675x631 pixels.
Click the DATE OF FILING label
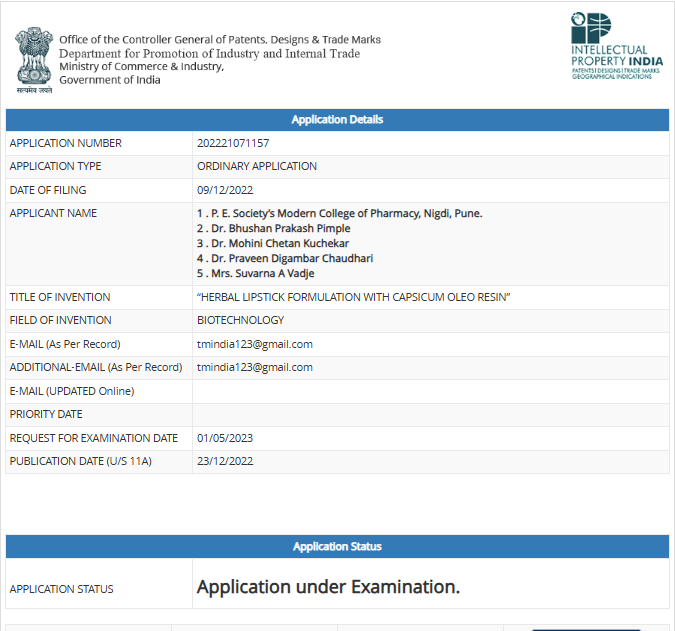[x=48, y=190]
